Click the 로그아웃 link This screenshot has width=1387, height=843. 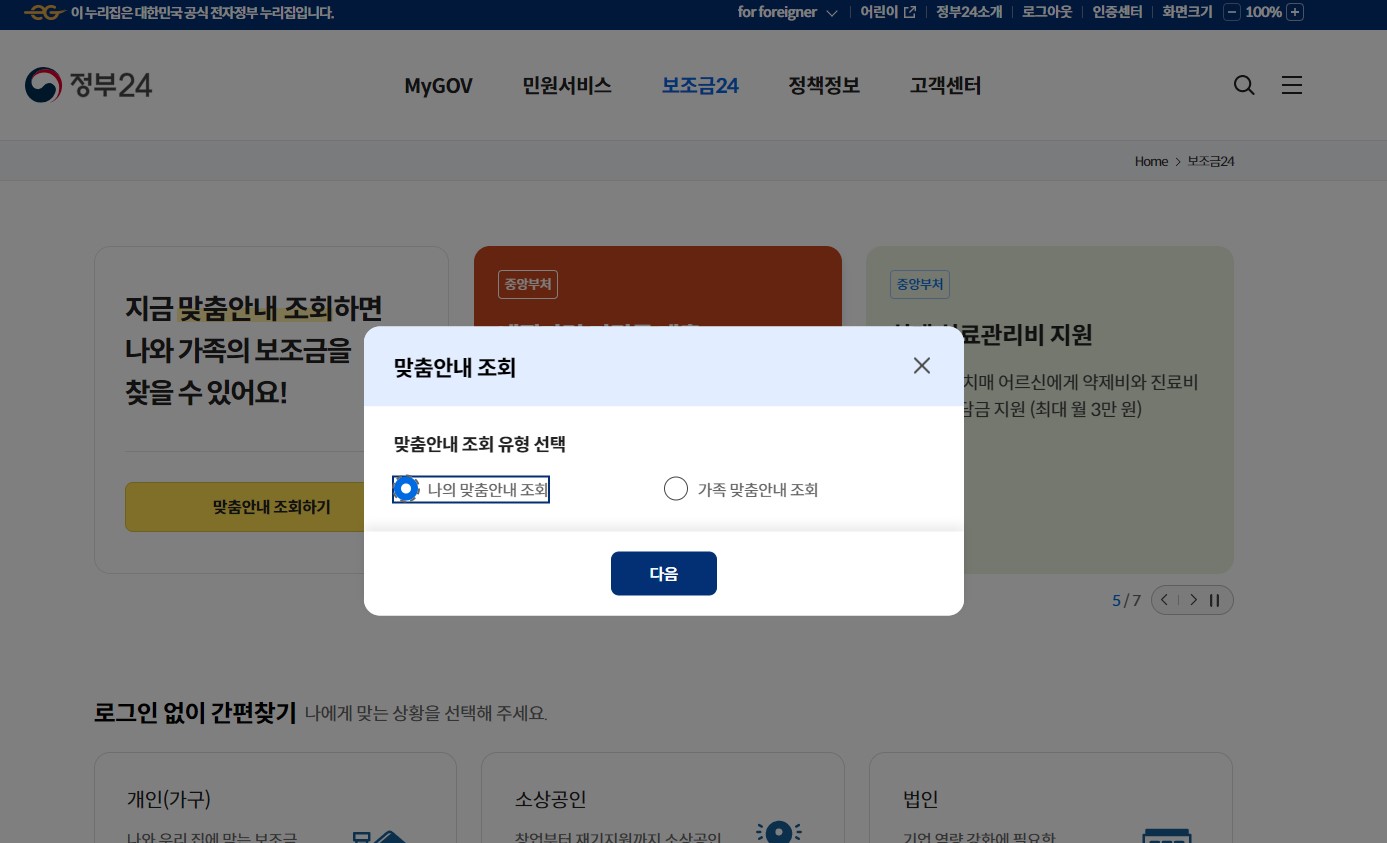pyautogui.click(x=1047, y=12)
